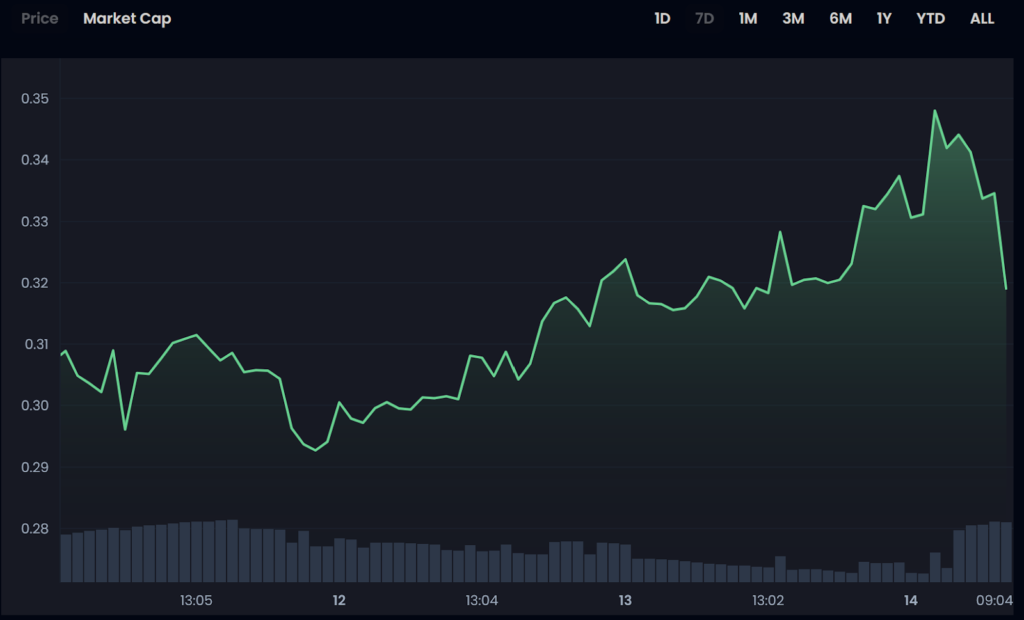Screen dimensions: 1024x620
Task: Click the 09:04 time axis label
Action: tap(994, 601)
